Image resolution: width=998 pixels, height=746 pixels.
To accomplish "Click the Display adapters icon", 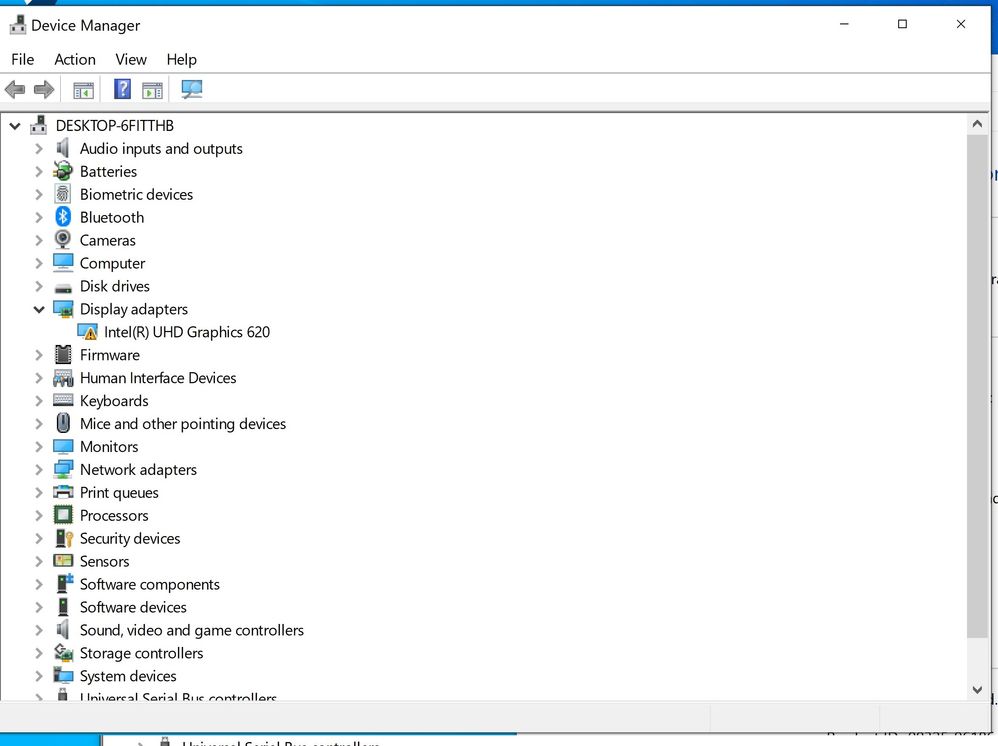I will tap(63, 309).
